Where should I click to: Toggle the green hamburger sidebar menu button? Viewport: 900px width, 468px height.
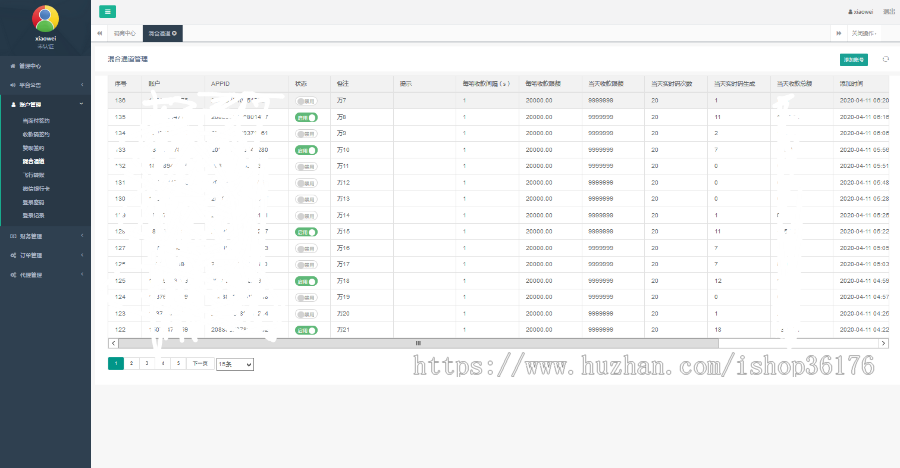(107, 11)
